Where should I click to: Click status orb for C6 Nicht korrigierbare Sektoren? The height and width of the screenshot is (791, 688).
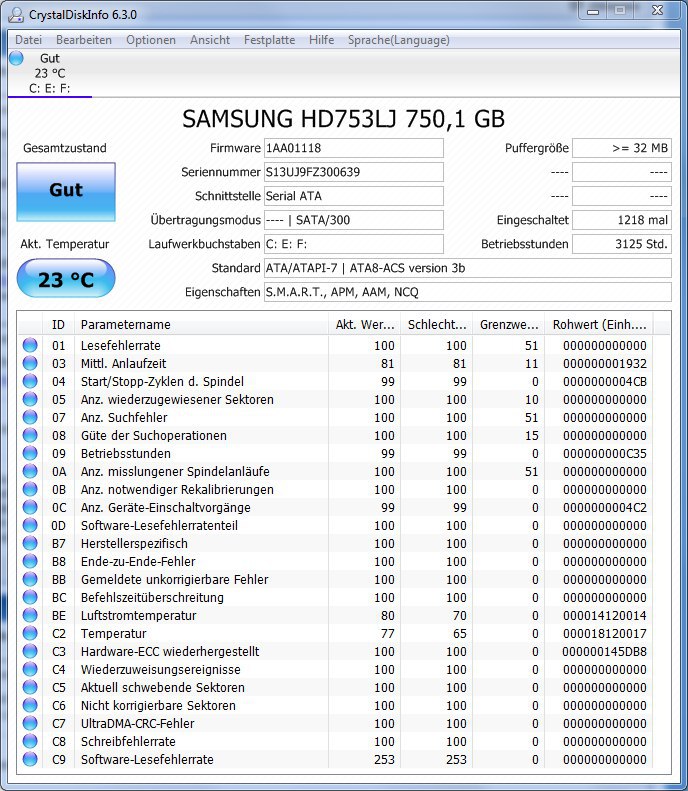(x=30, y=705)
